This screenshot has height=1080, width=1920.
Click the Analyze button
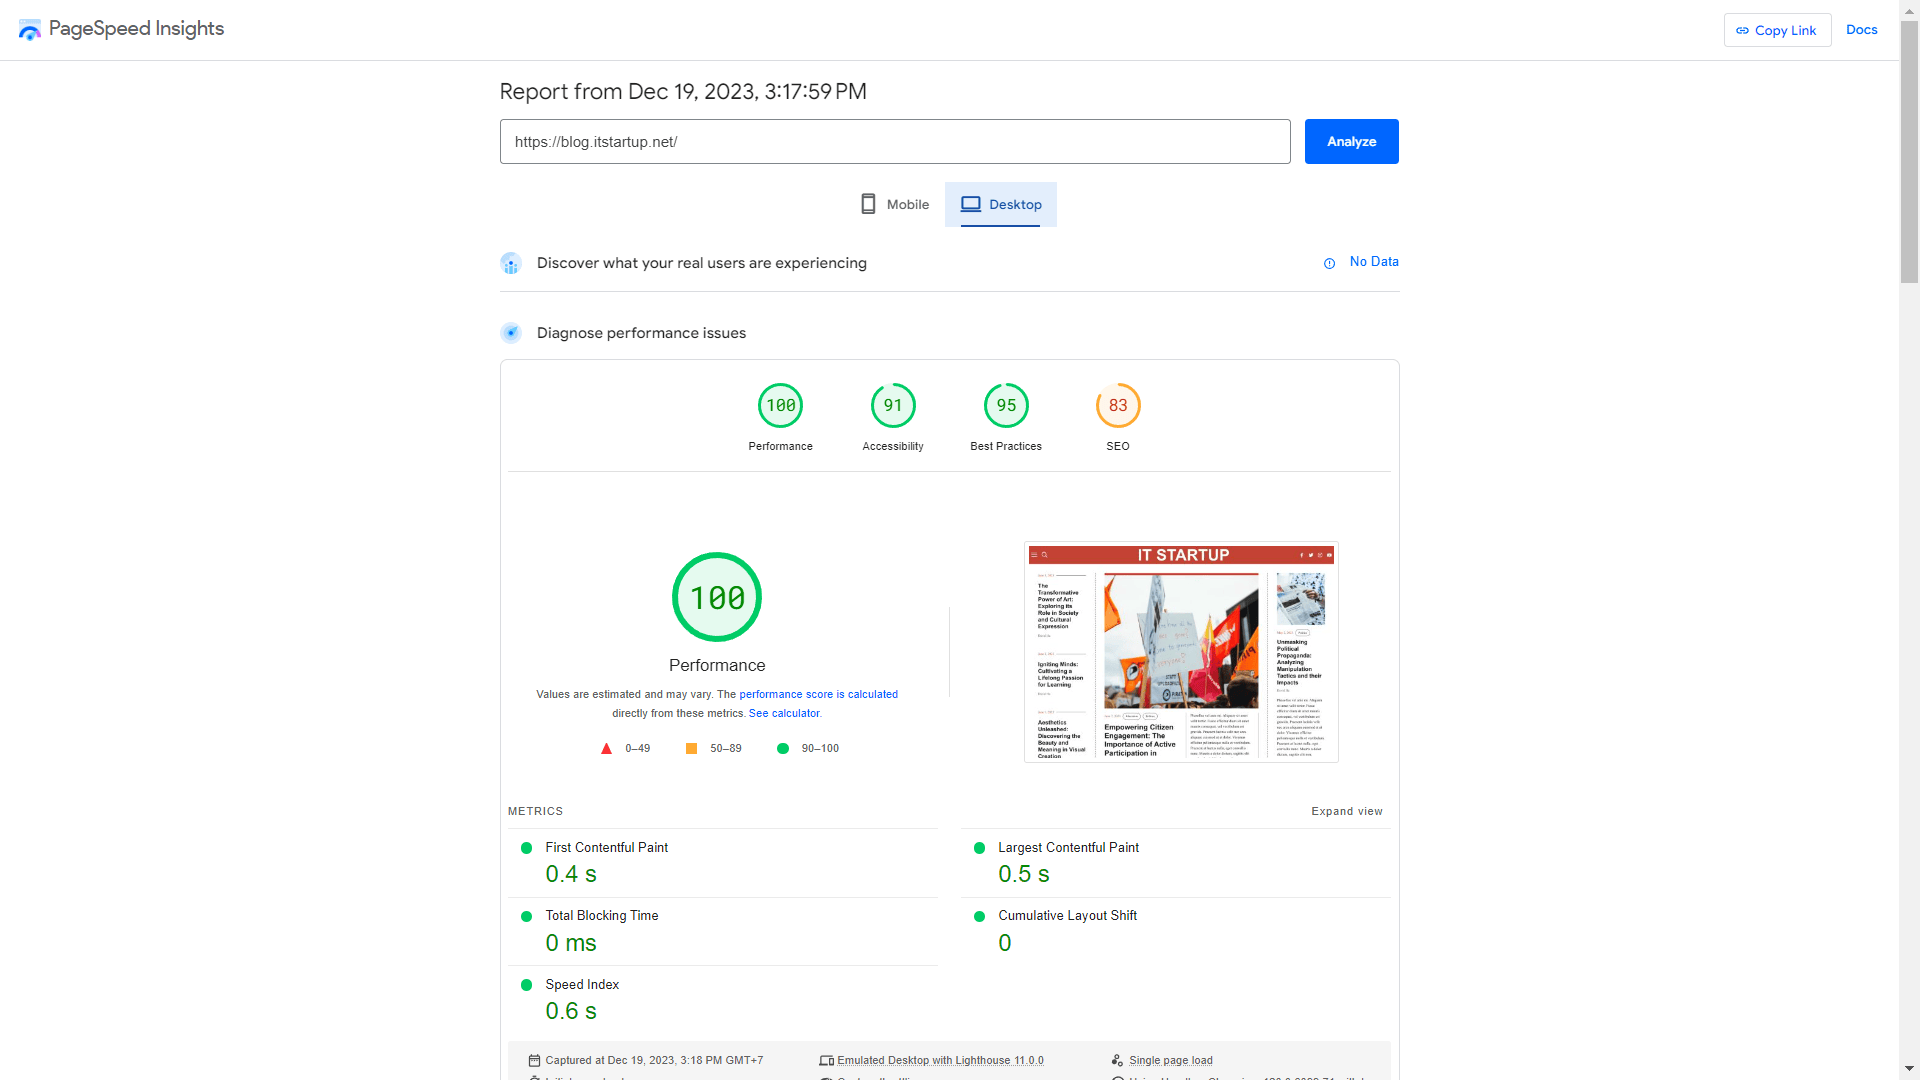(1351, 142)
